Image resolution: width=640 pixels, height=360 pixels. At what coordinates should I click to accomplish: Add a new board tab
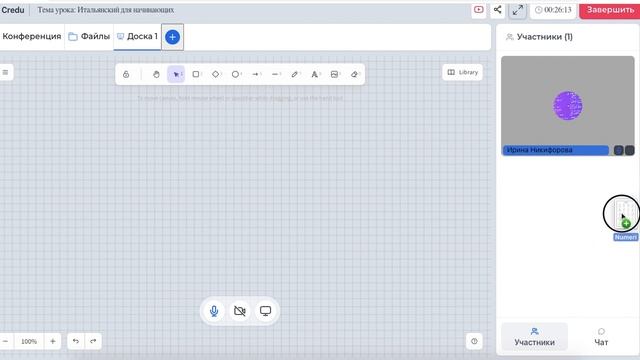[x=172, y=37]
